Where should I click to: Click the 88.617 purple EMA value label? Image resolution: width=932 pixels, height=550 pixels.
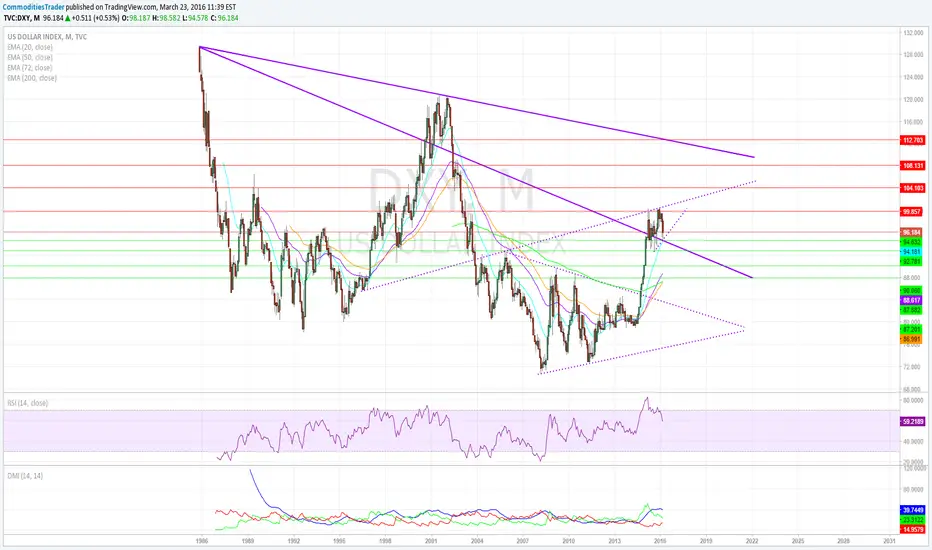(912, 301)
